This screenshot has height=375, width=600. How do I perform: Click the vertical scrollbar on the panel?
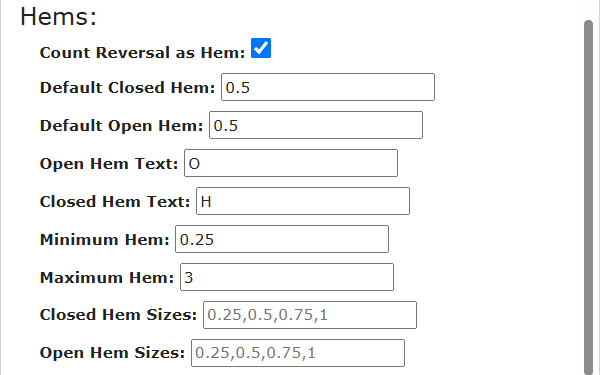(x=589, y=195)
